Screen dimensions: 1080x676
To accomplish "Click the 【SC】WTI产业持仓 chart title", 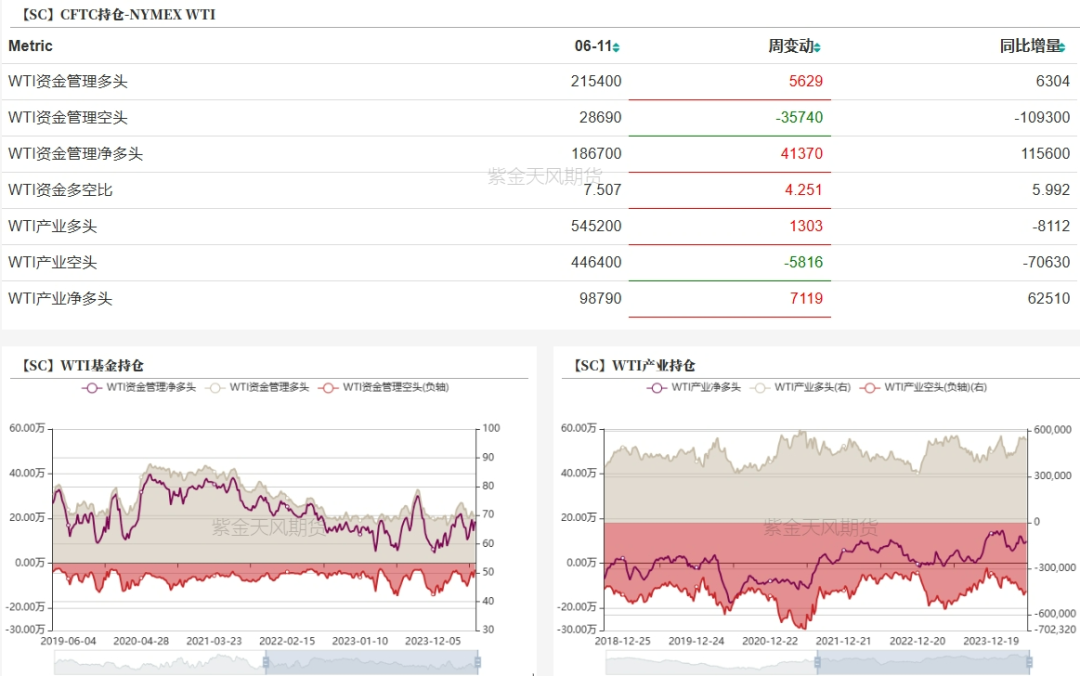I will [634, 366].
